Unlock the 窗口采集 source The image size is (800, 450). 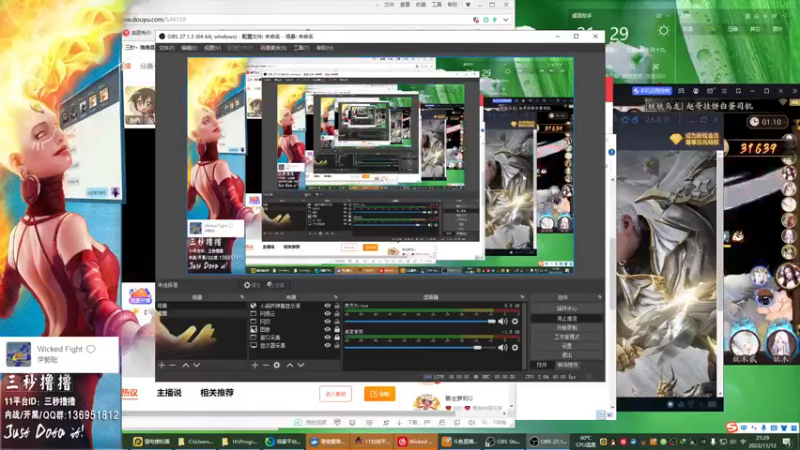(x=337, y=338)
